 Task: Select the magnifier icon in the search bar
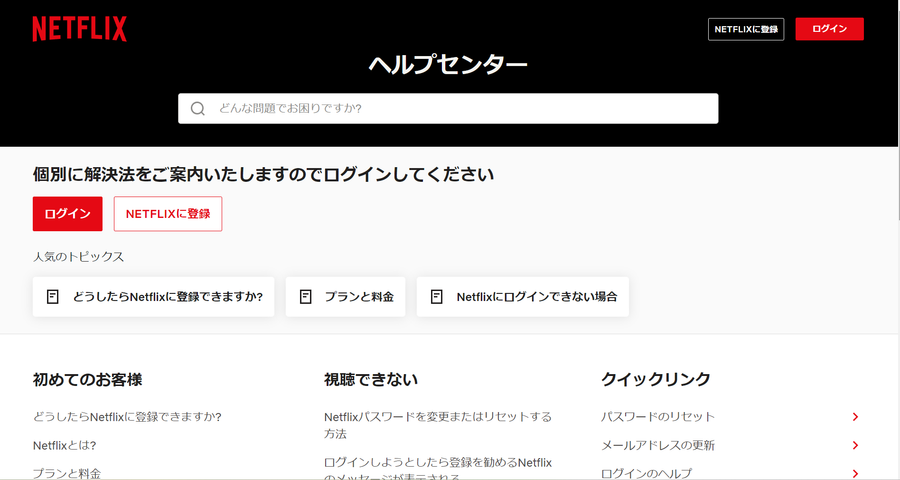click(197, 109)
